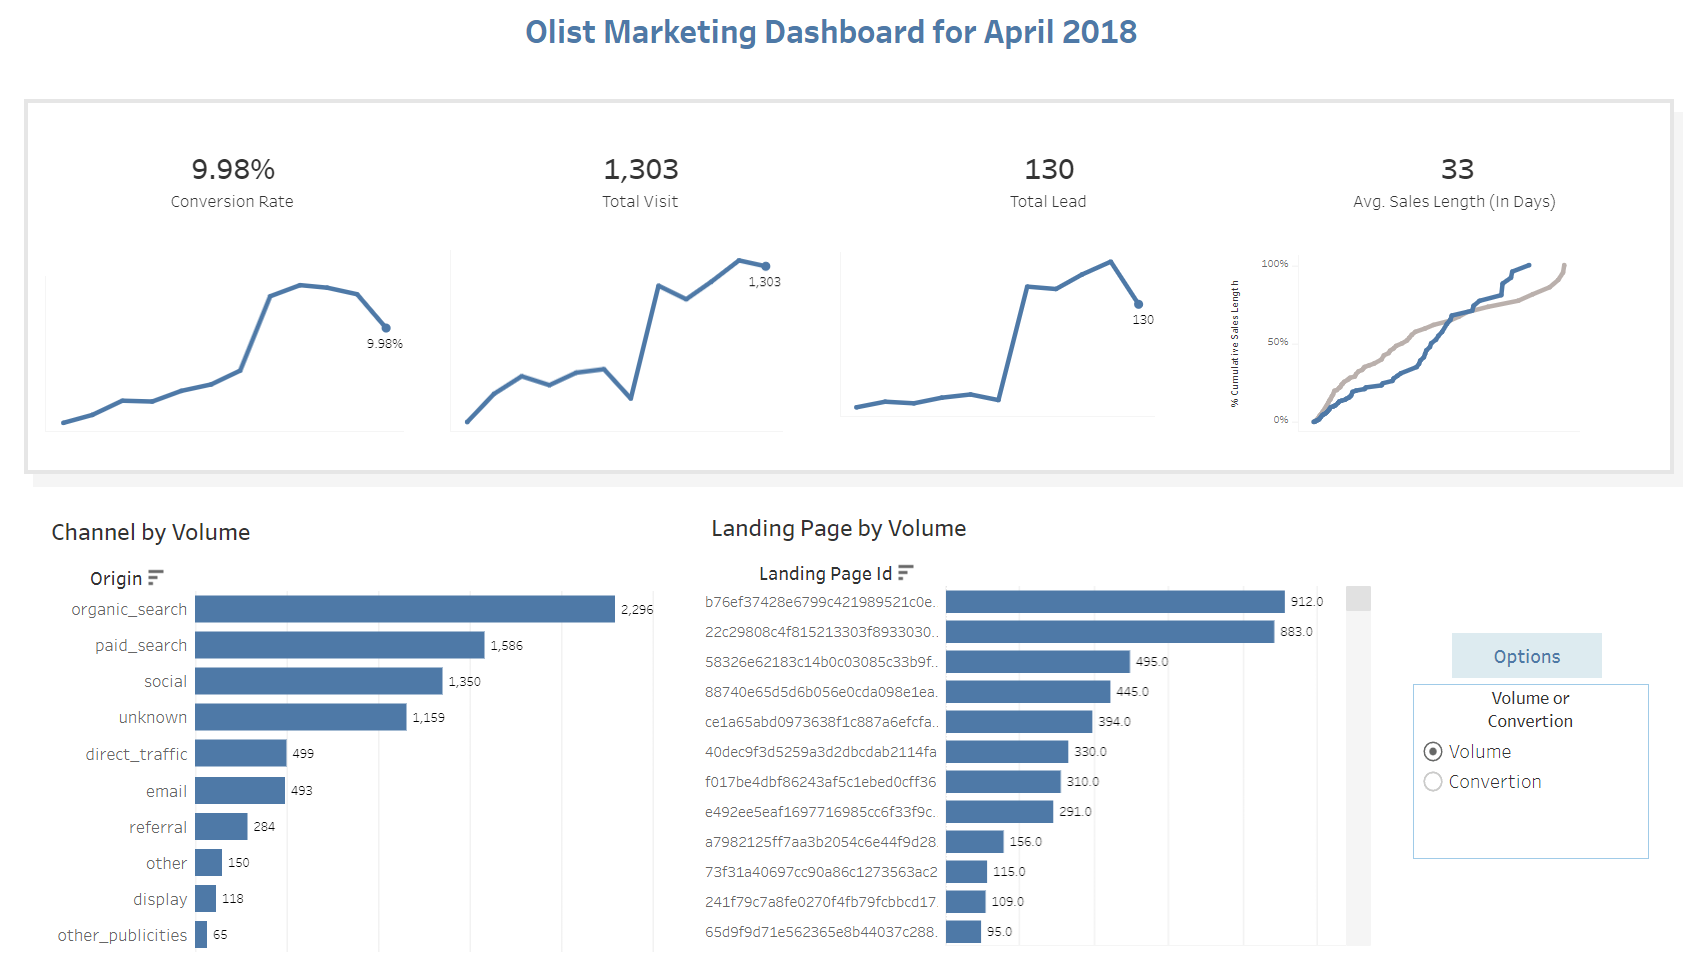Sort channels using the Origin sort icon

pyautogui.click(x=155, y=578)
